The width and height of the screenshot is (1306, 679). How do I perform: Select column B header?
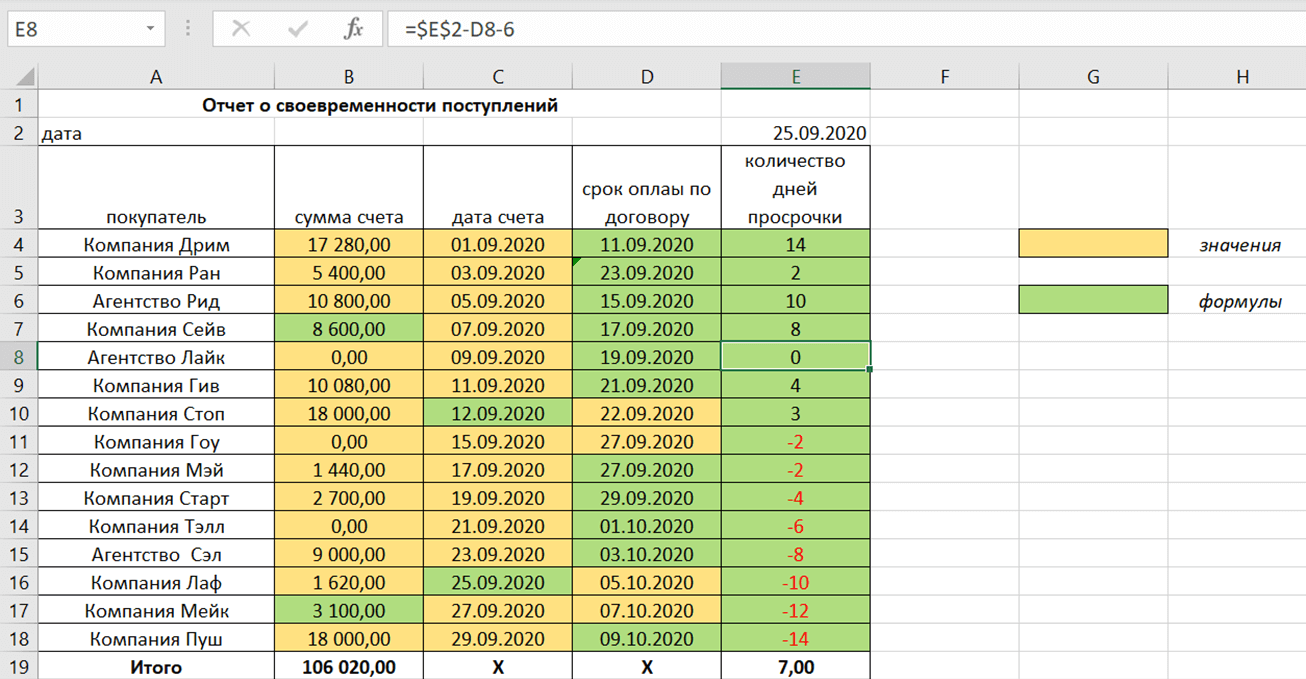click(348, 77)
